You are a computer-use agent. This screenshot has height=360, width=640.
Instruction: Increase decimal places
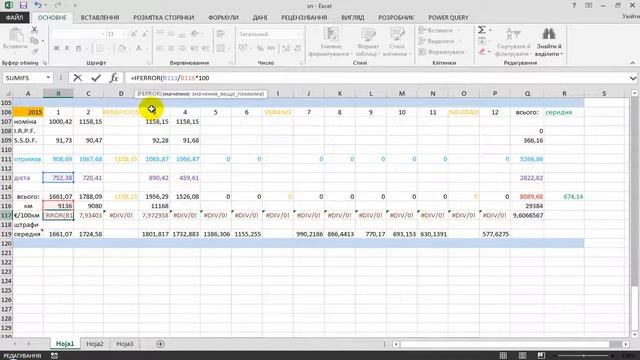tap(286, 48)
